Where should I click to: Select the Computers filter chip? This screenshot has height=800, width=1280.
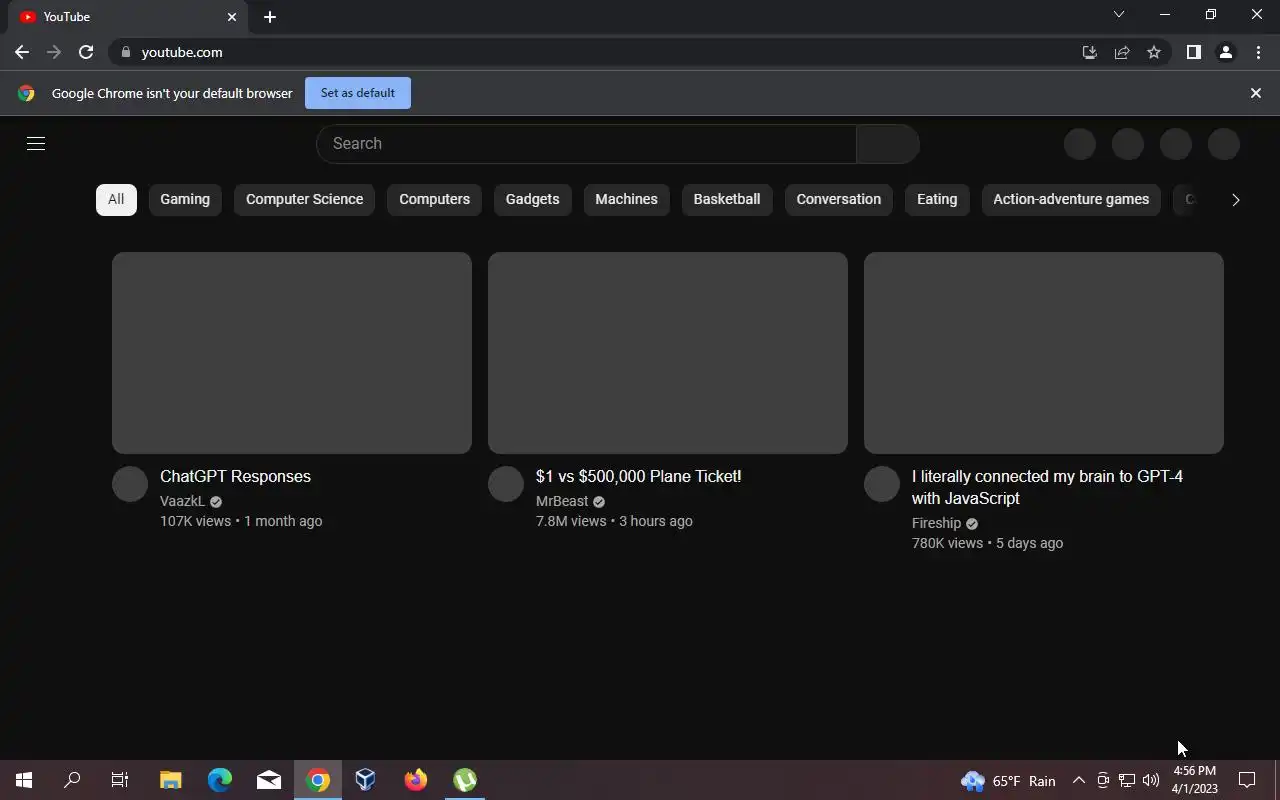(434, 199)
